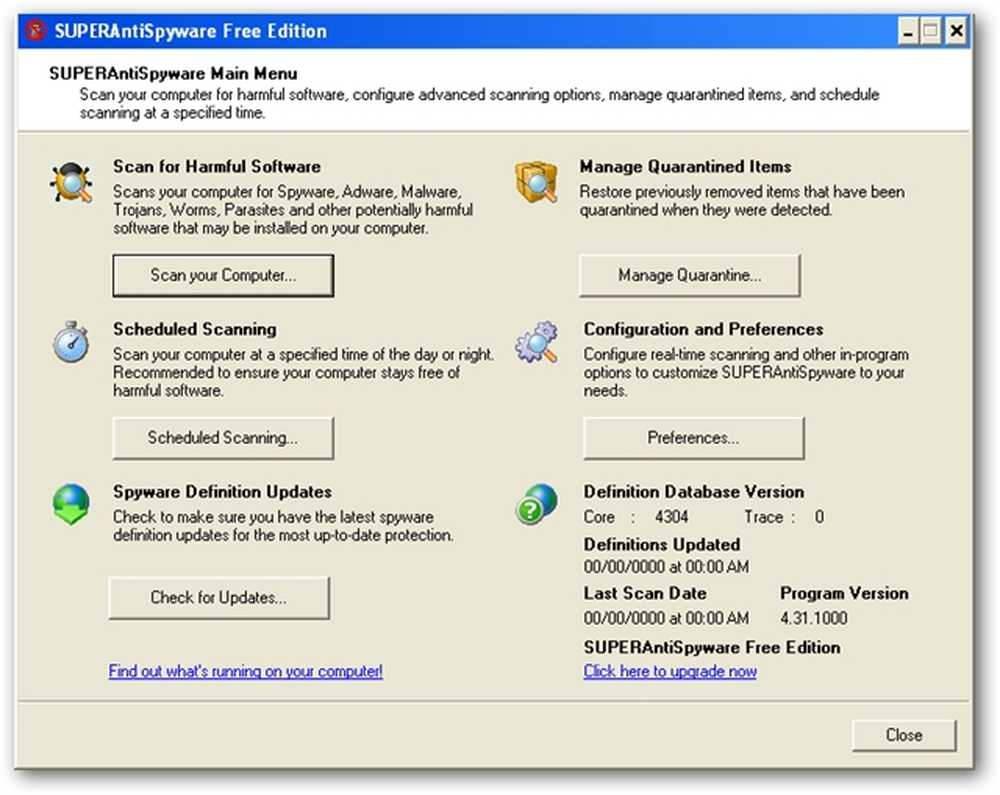1000x795 pixels.
Task: Click the 'Definition Database Version' heading
Action: pos(694,492)
